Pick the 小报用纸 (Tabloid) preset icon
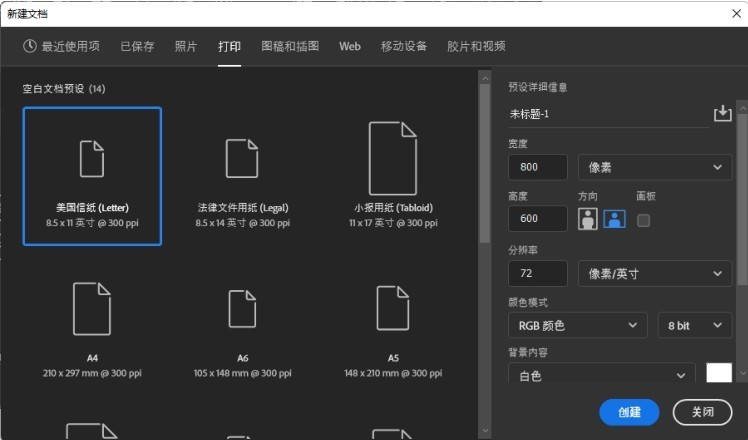This screenshot has height=440, width=748. 393,158
